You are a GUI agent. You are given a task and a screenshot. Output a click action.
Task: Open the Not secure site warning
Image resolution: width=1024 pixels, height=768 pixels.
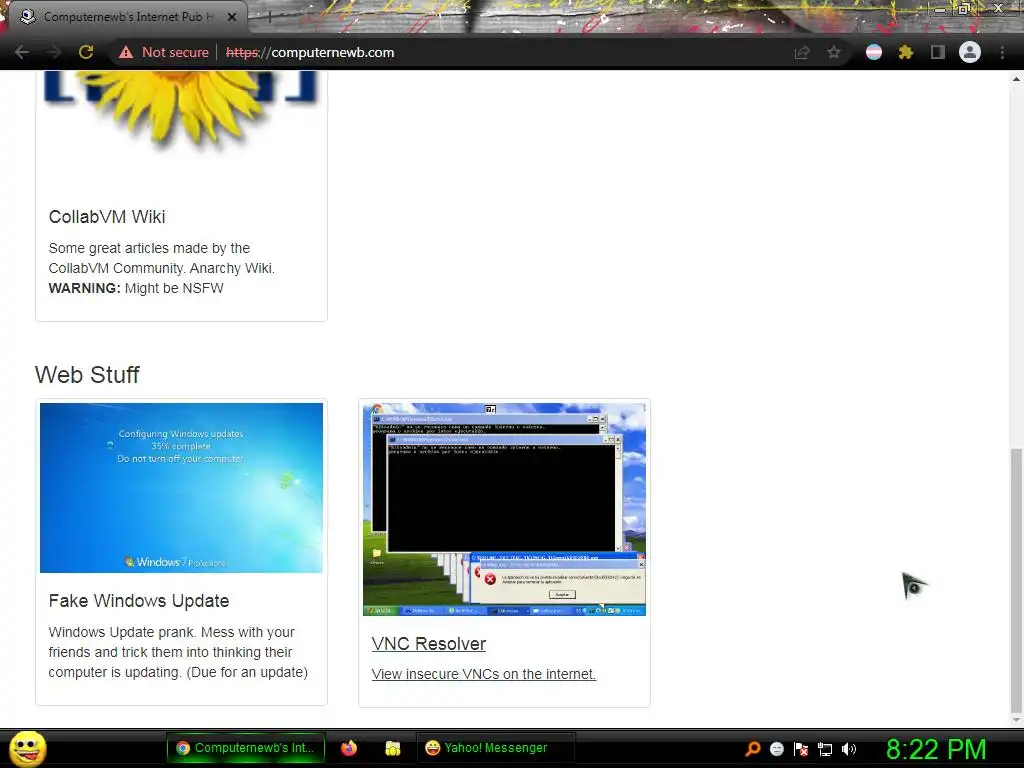(163, 52)
